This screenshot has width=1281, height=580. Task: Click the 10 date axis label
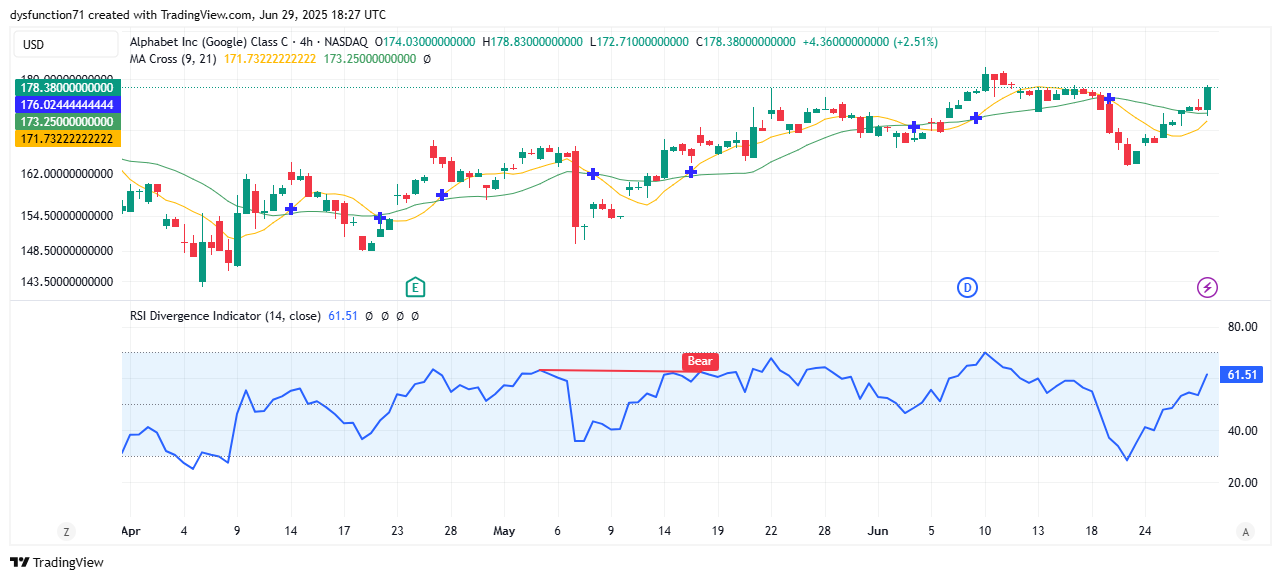coord(985,532)
